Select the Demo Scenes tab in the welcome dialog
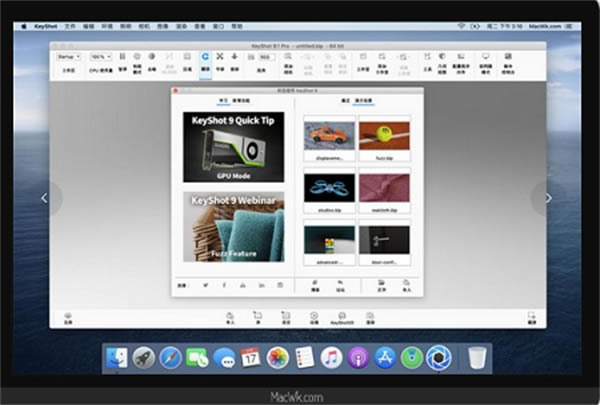Image resolution: width=600 pixels, height=405 pixels. pos(364,101)
